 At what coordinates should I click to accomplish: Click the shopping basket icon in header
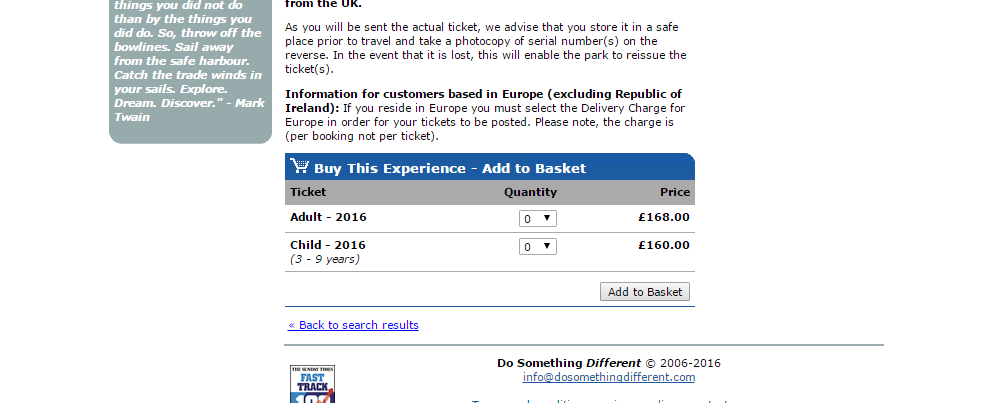299,167
